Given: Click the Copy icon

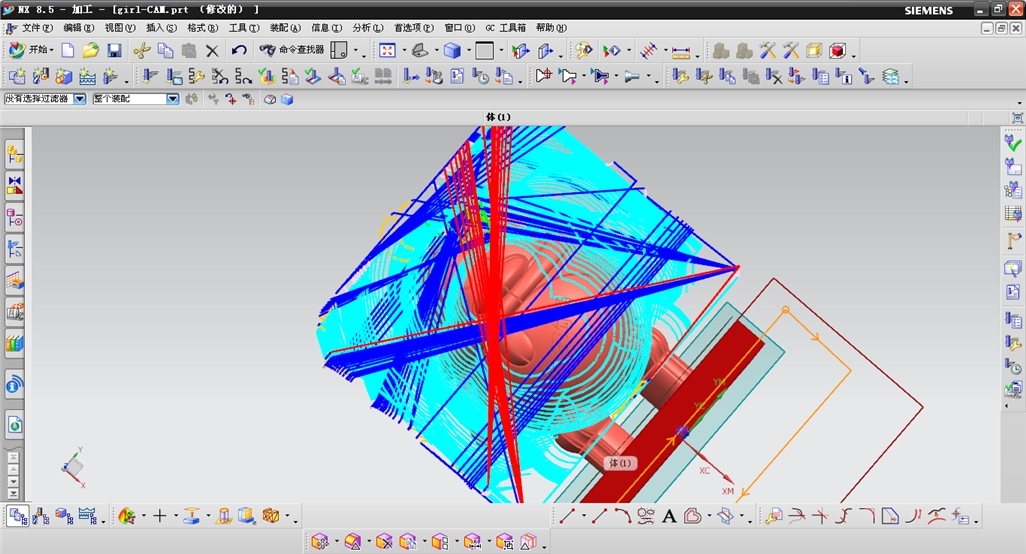Looking at the screenshot, I should click(x=166, y=50).
